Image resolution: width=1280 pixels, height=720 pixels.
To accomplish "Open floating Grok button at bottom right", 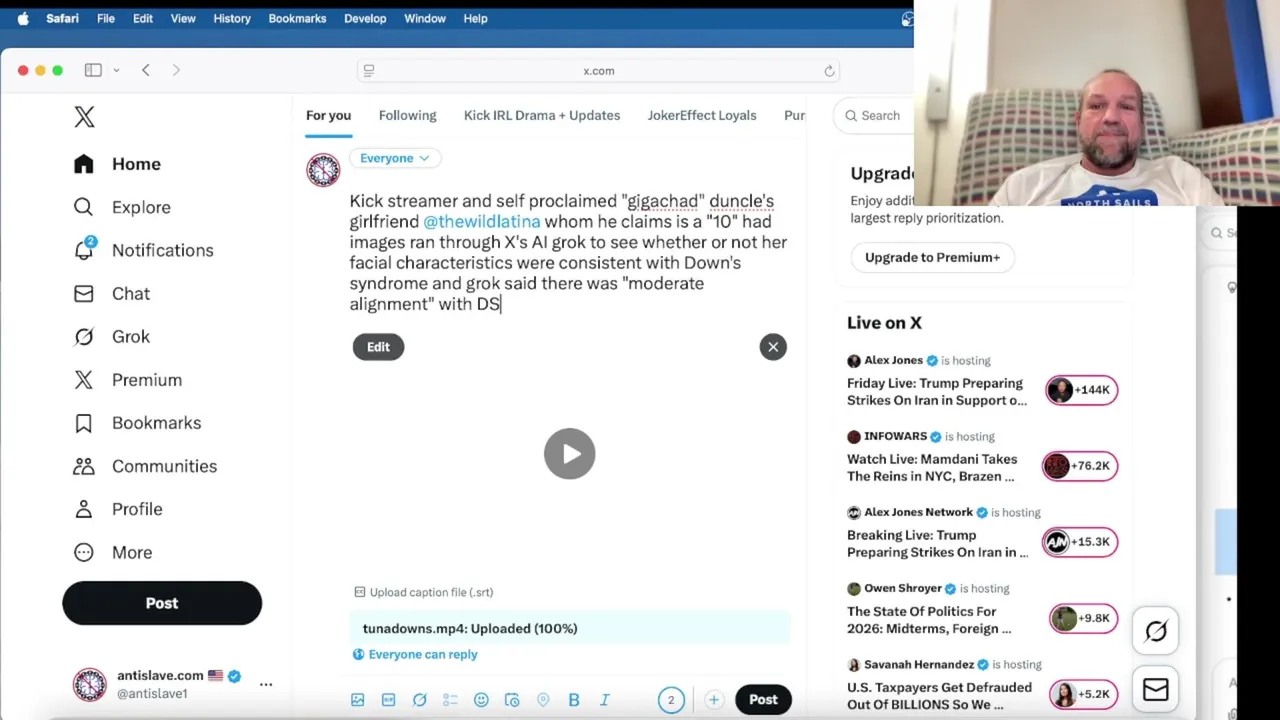I will point(1156,631).
